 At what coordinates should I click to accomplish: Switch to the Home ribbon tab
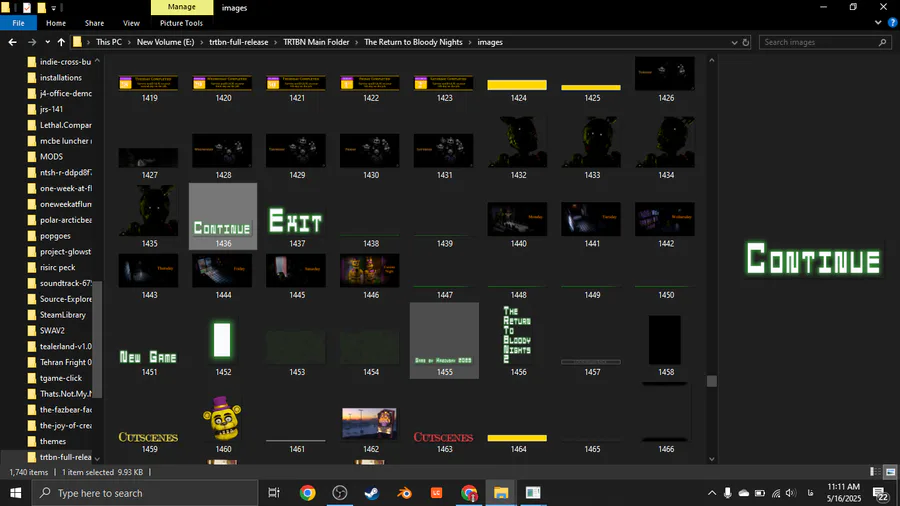[x=56, y=23]
